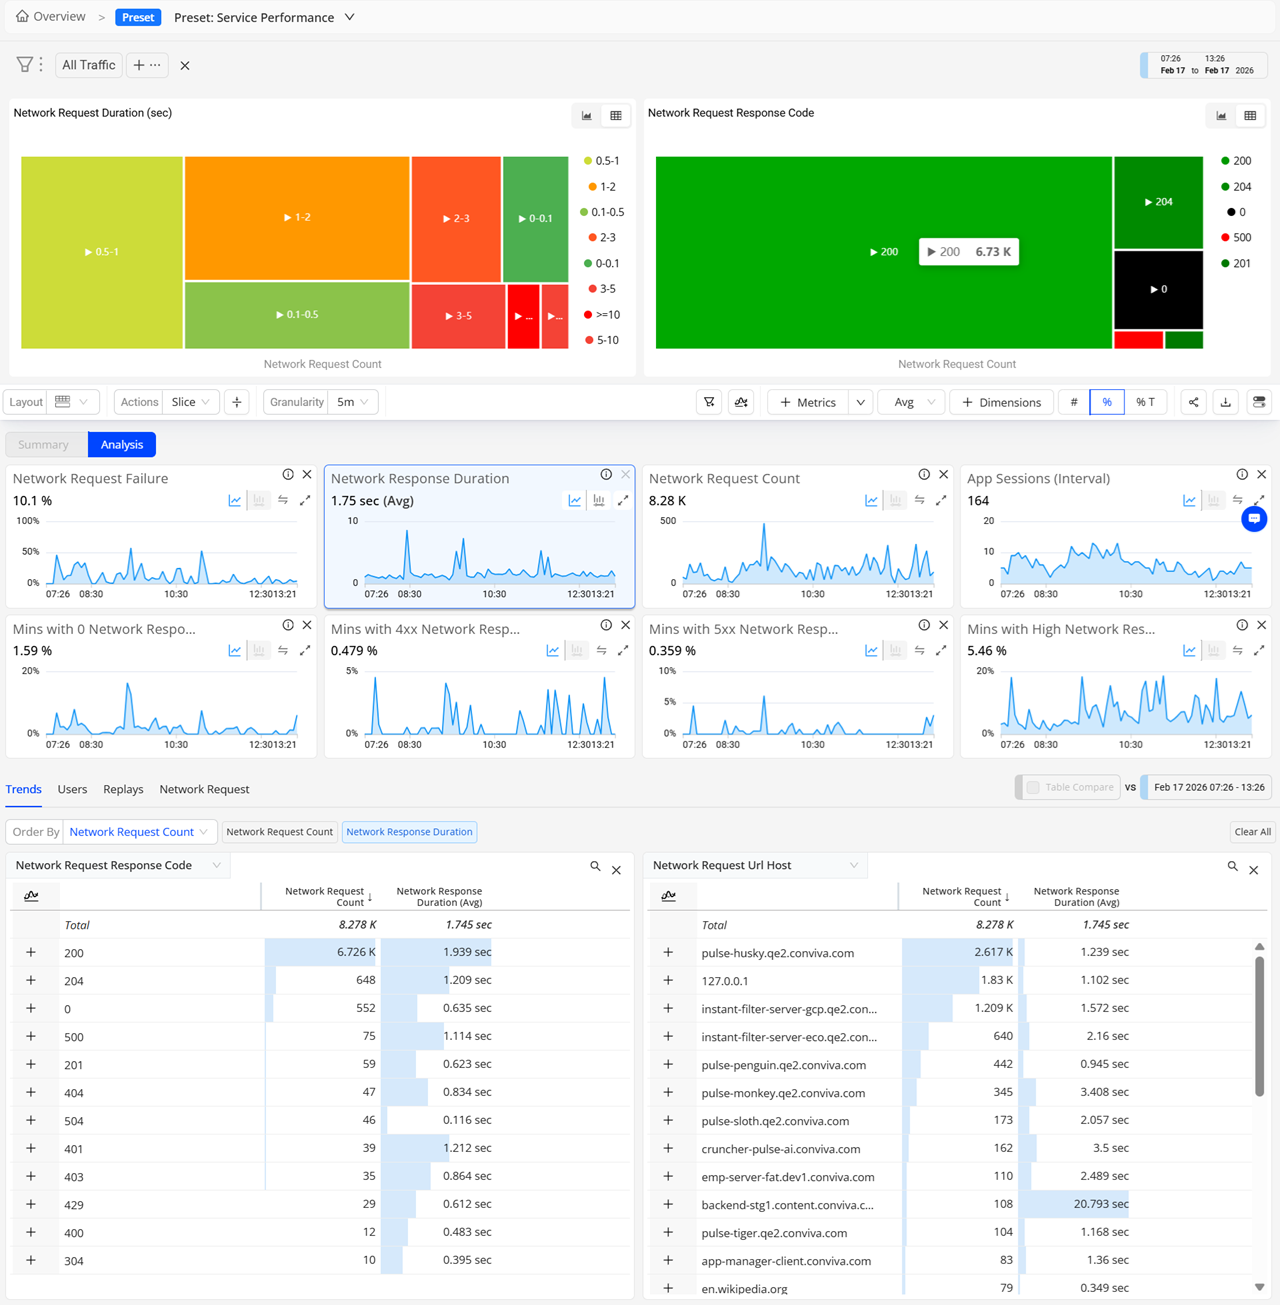The width and height of the screenshot is (1280, 1305).
Task: Open the Order By Network Request Count dropdown
Action: click(x=138, y=832)
